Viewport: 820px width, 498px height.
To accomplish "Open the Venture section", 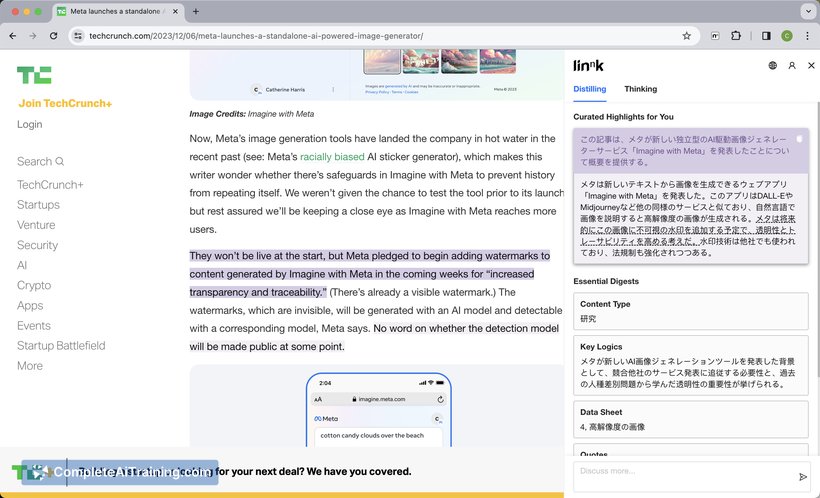I will pyautogui.click(x=36, y=225).
